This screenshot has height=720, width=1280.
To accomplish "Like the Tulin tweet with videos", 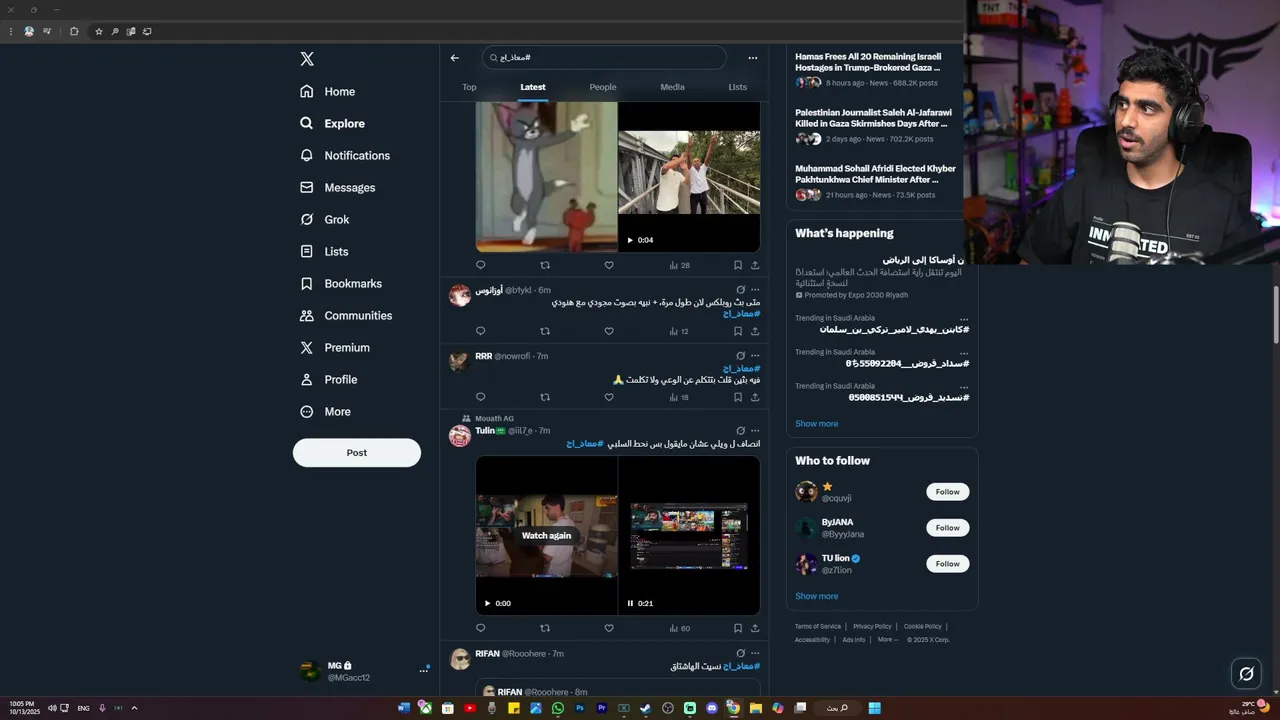I will (609, 628).
